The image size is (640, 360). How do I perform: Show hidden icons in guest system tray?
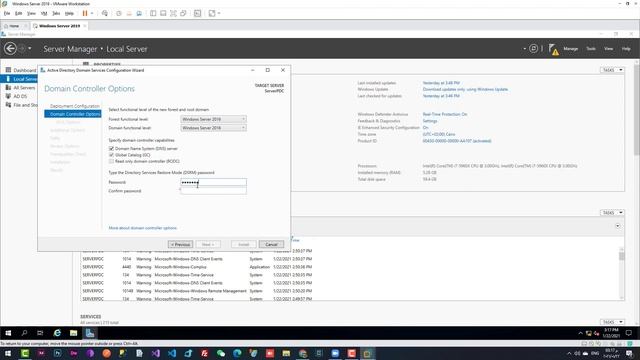tap(580, 333)
